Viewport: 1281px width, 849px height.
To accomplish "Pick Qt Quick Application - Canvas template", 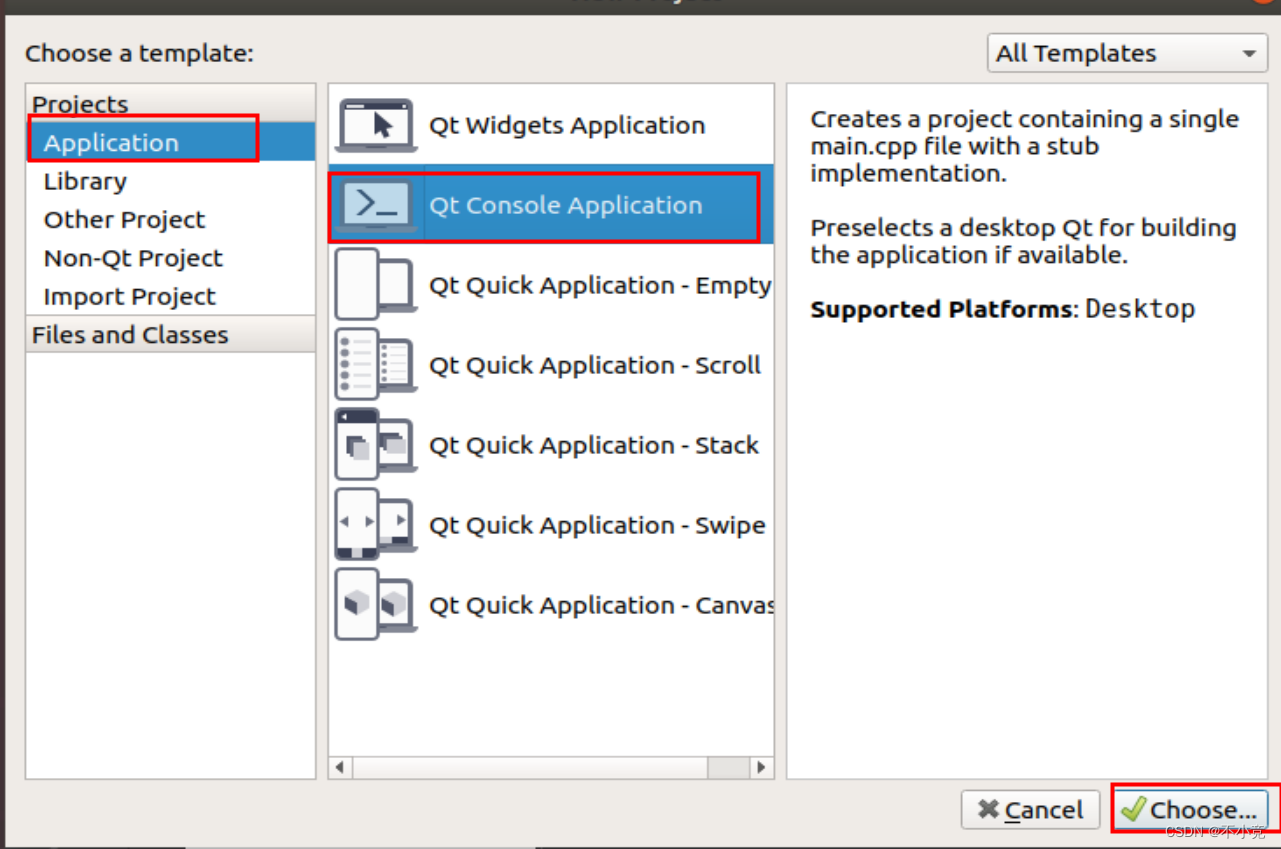I will 551,605.
